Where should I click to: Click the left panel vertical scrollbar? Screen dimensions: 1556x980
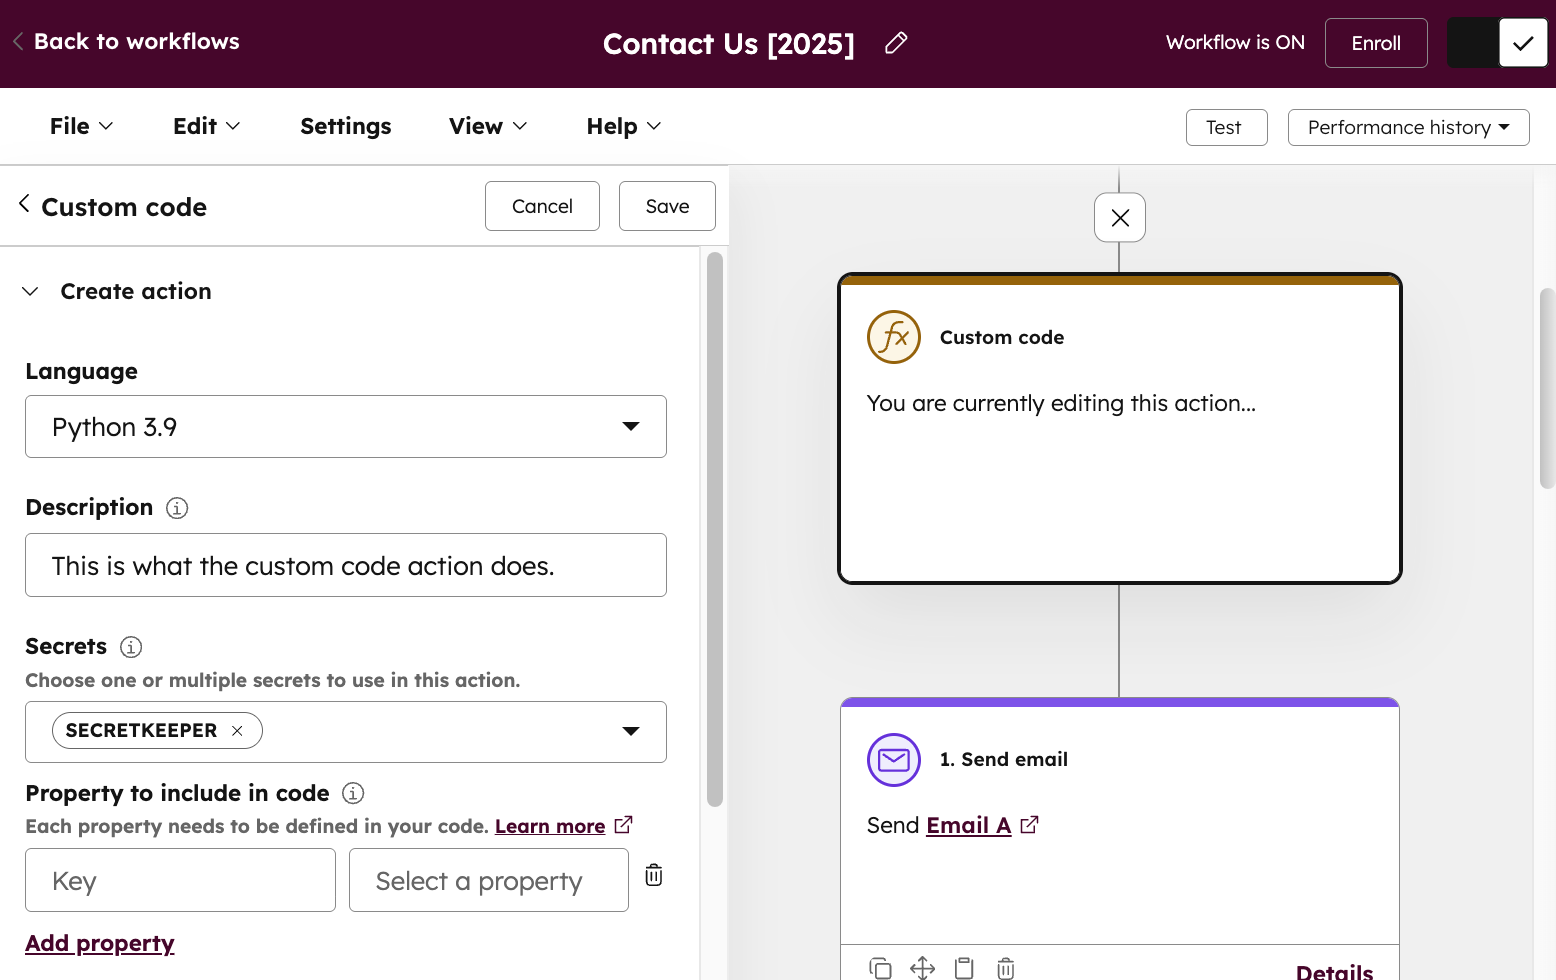(x=714, y=530)
